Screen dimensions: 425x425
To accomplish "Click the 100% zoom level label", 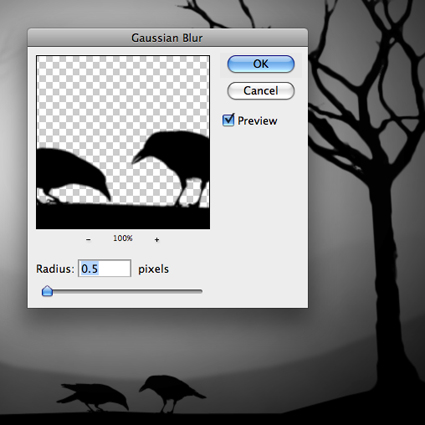I will click(x=123, y=238).
